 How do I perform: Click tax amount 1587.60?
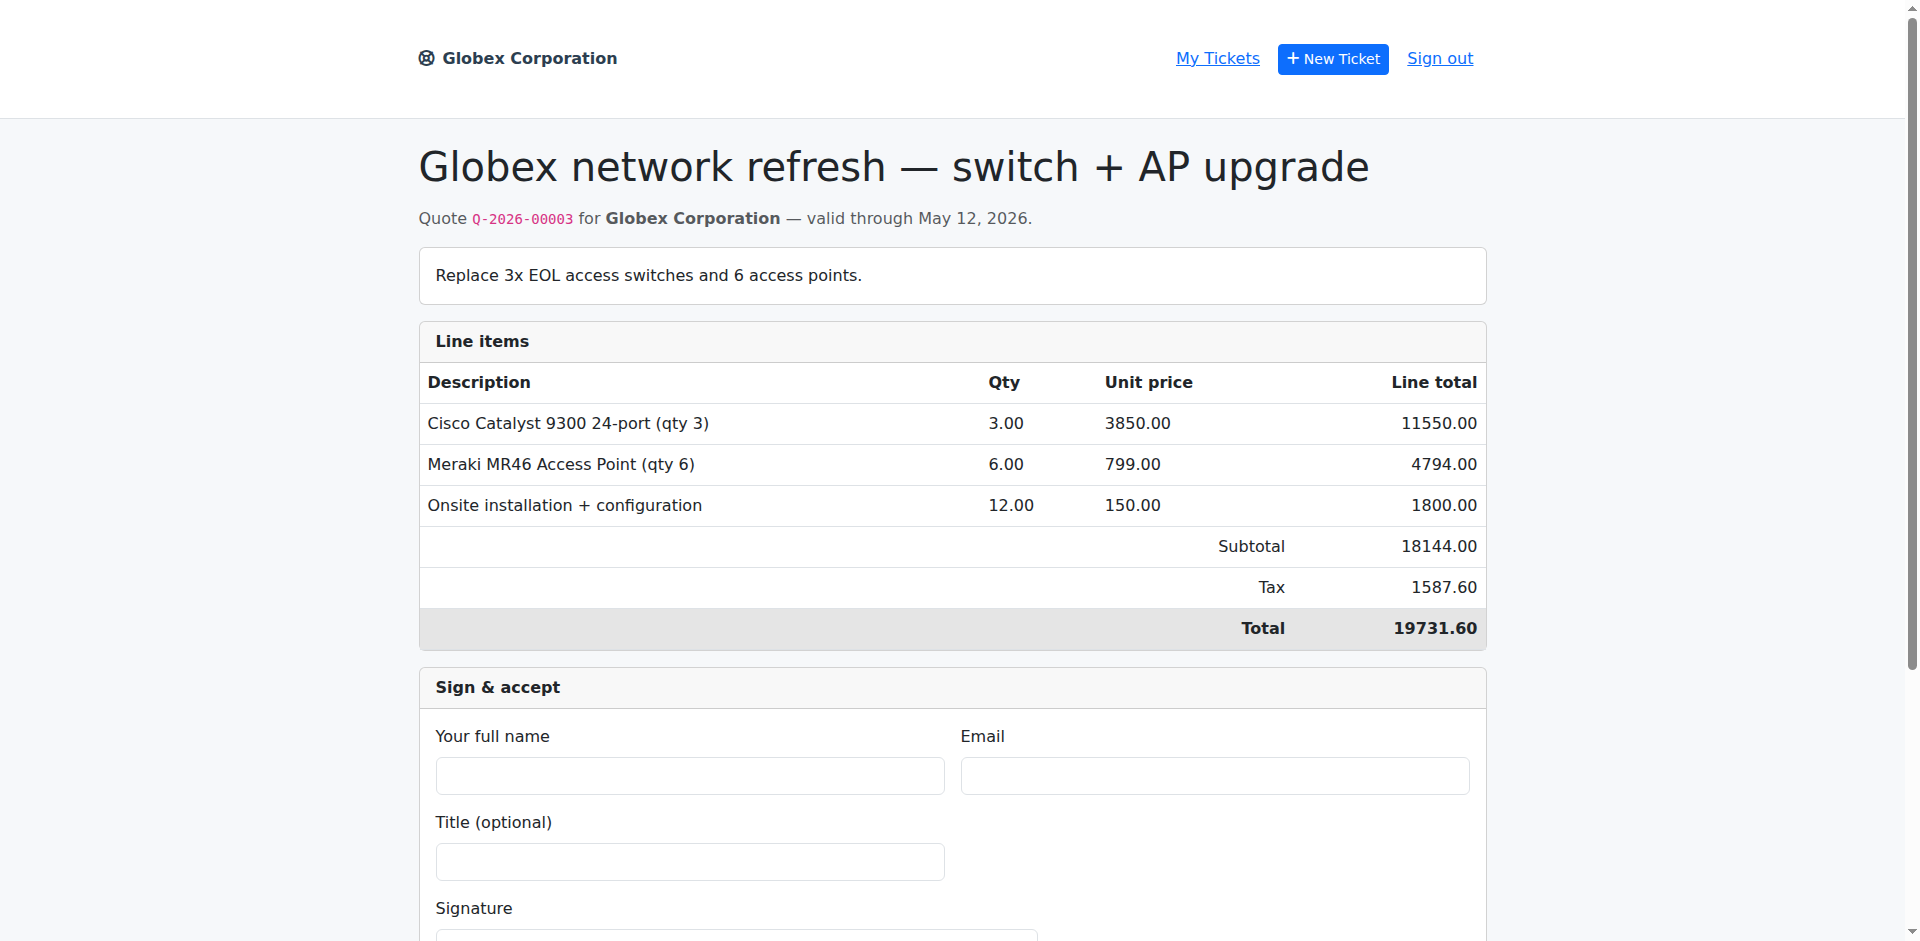1444,587
